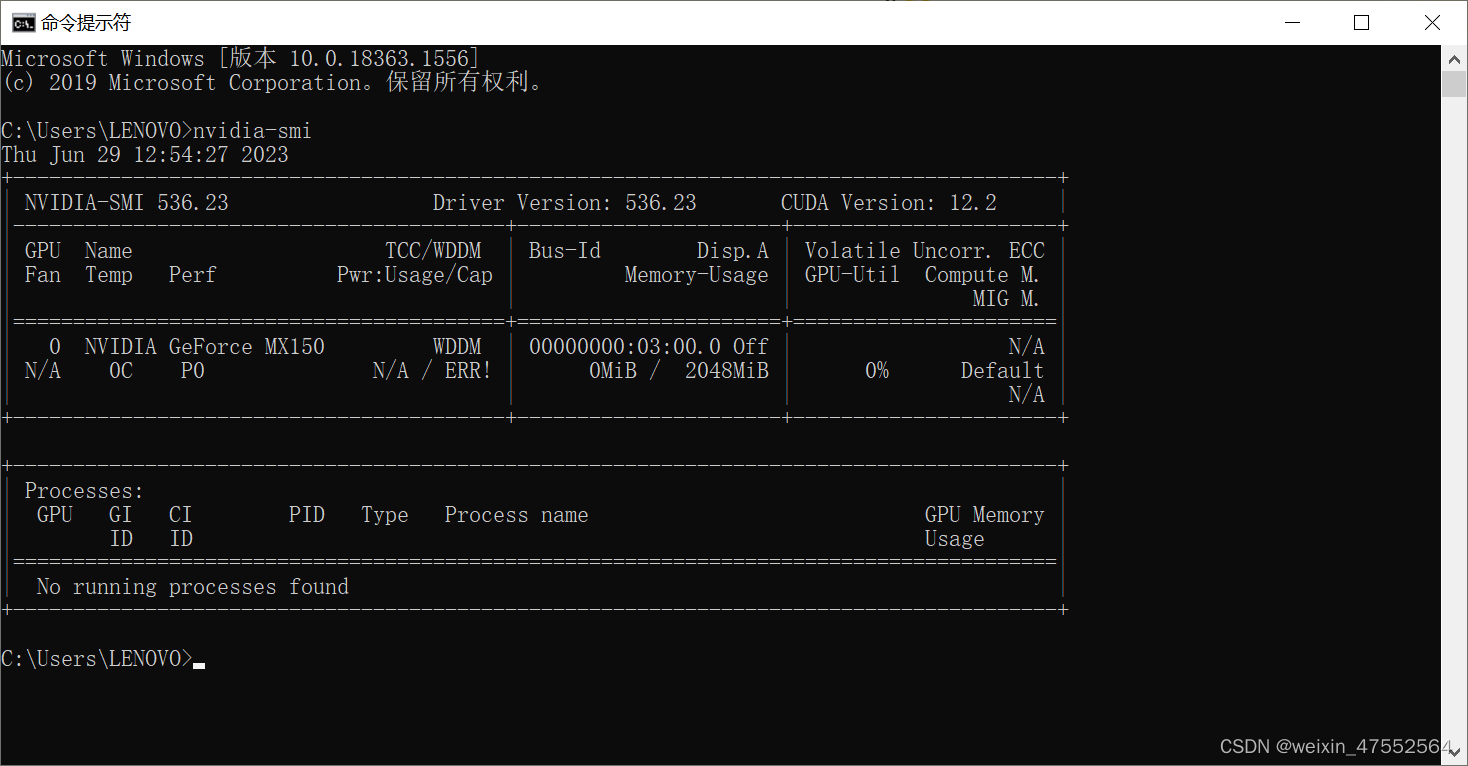
Task: Click 'CUDA Version: 12.2' text
Action: (889, 203)
